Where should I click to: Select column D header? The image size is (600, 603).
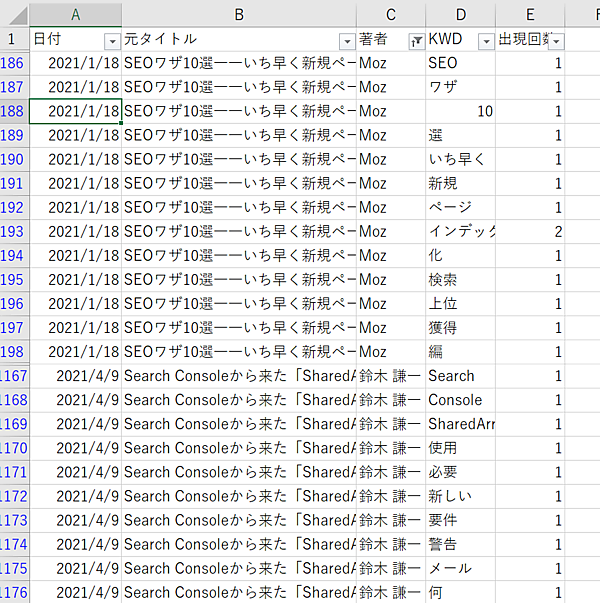461,15
